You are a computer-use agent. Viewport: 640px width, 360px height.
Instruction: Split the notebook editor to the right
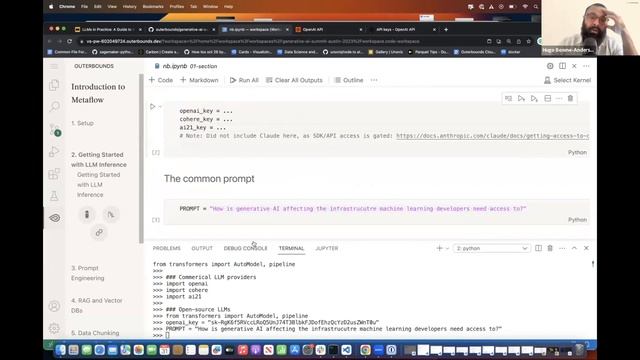tap(562, 66)
